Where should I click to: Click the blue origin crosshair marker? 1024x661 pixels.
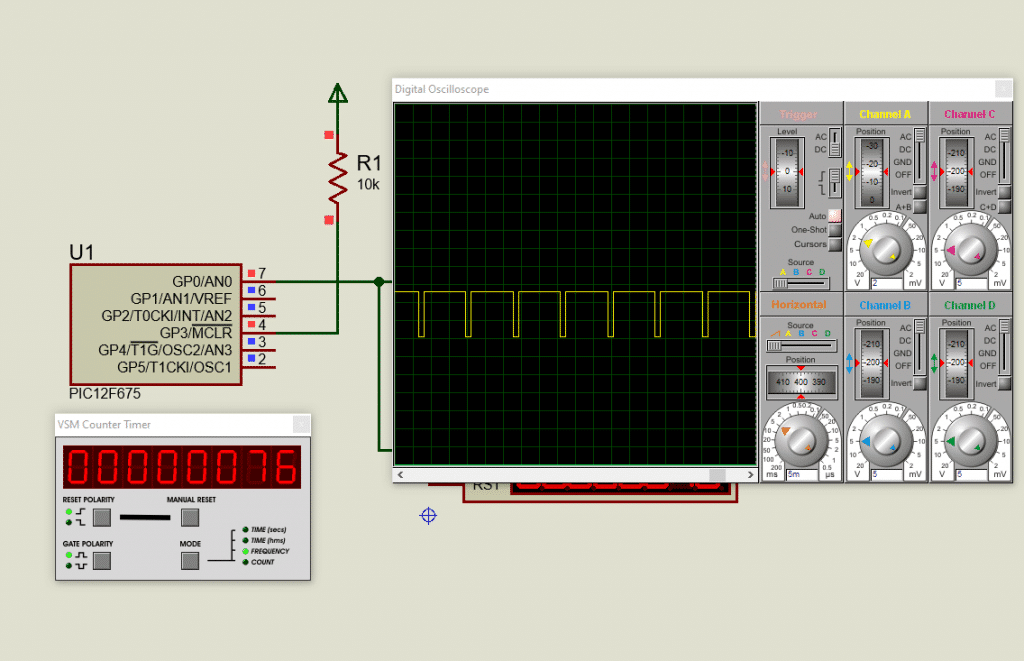click(428, 516)
